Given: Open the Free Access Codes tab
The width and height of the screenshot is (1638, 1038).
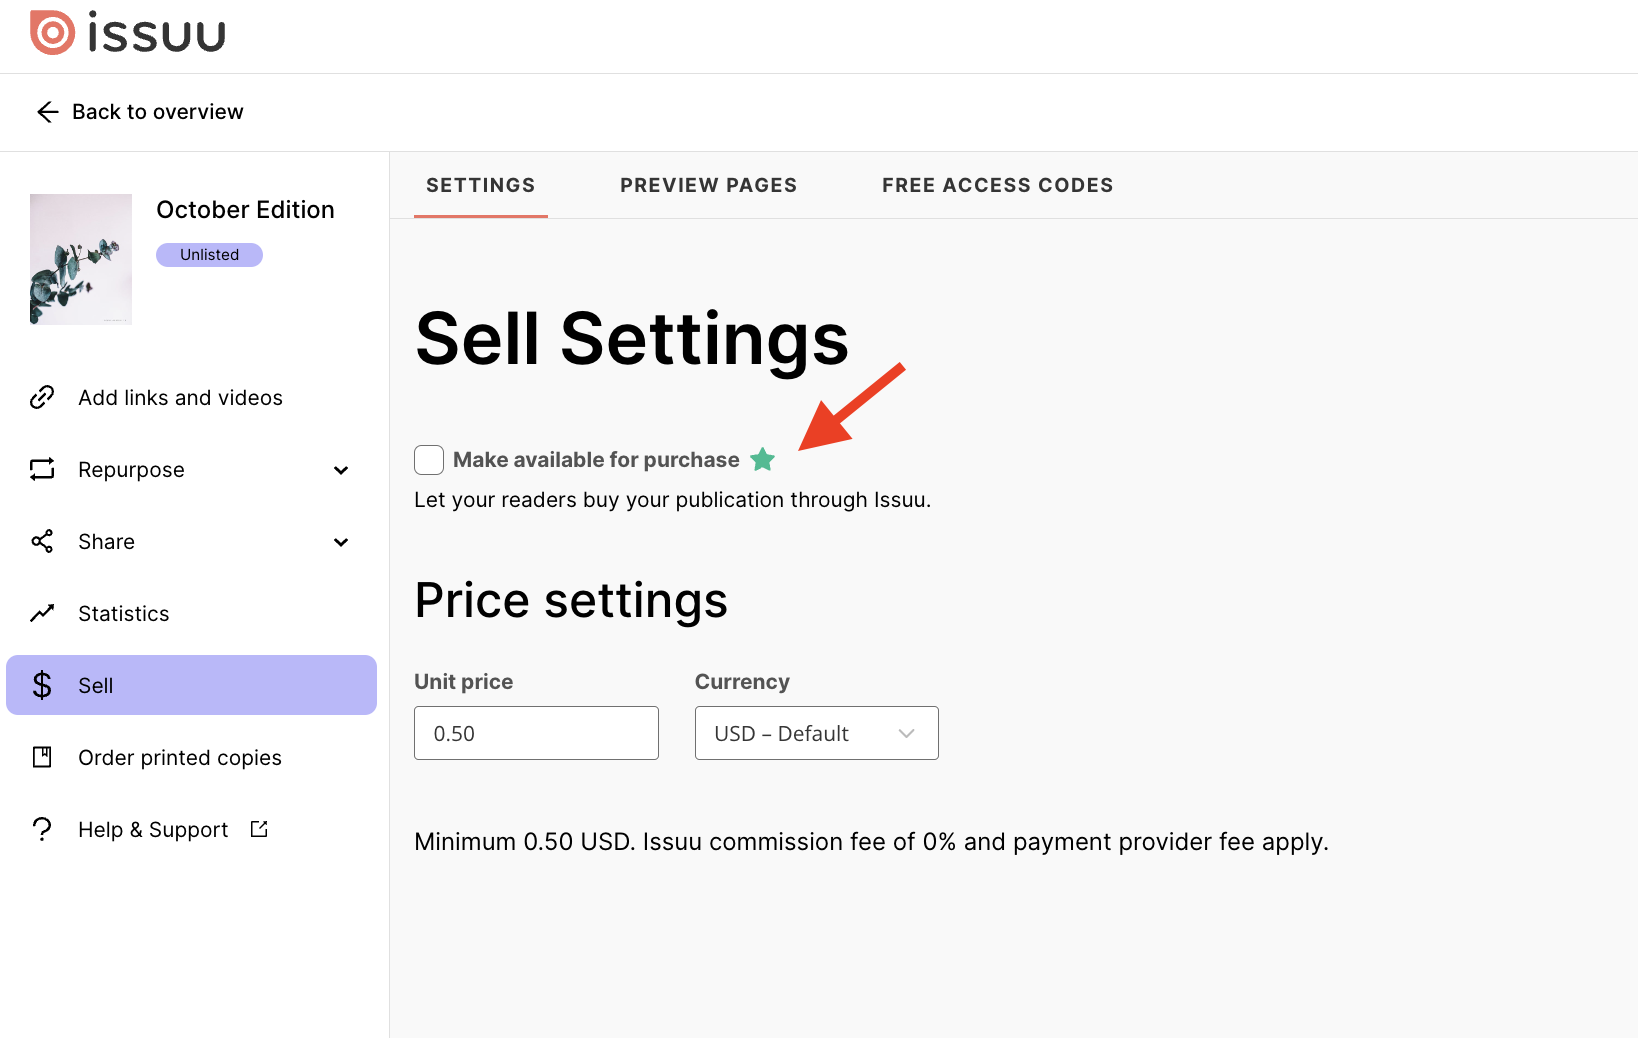Looking at the screenshot, I should click(x=997, y=185).
